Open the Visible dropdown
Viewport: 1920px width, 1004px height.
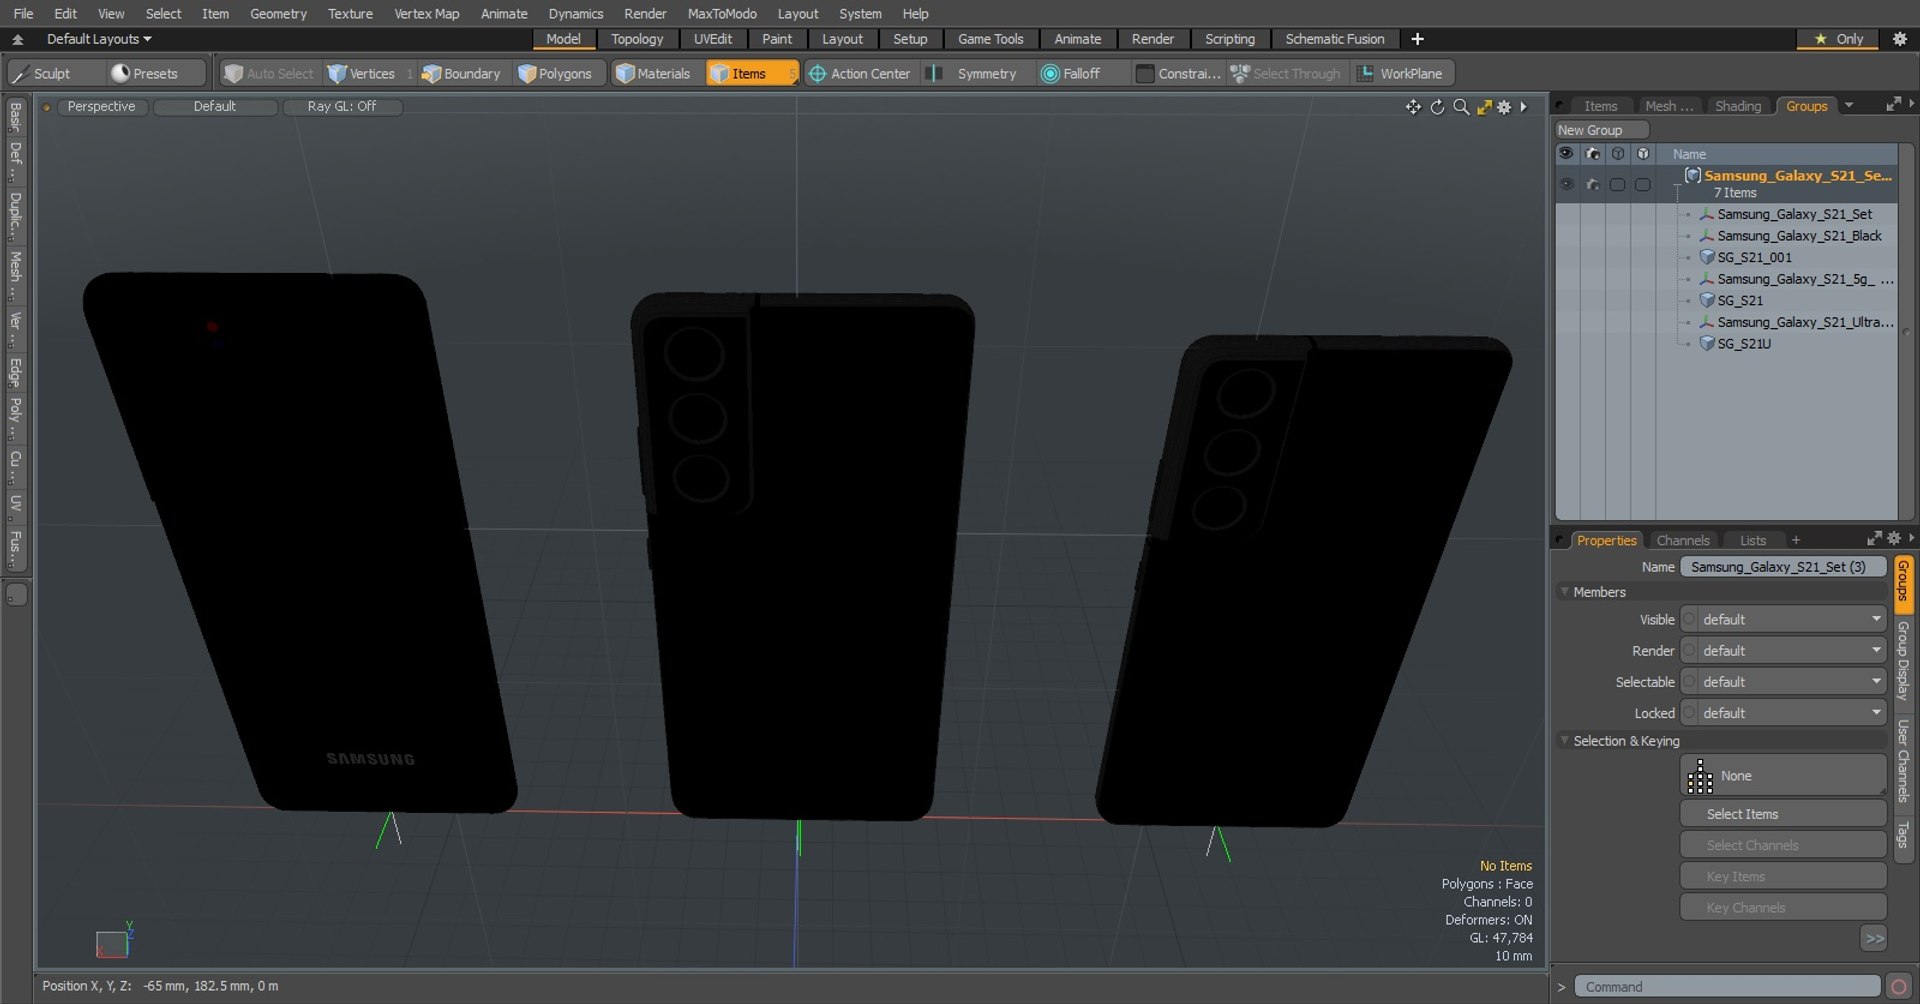point(1784,620)
